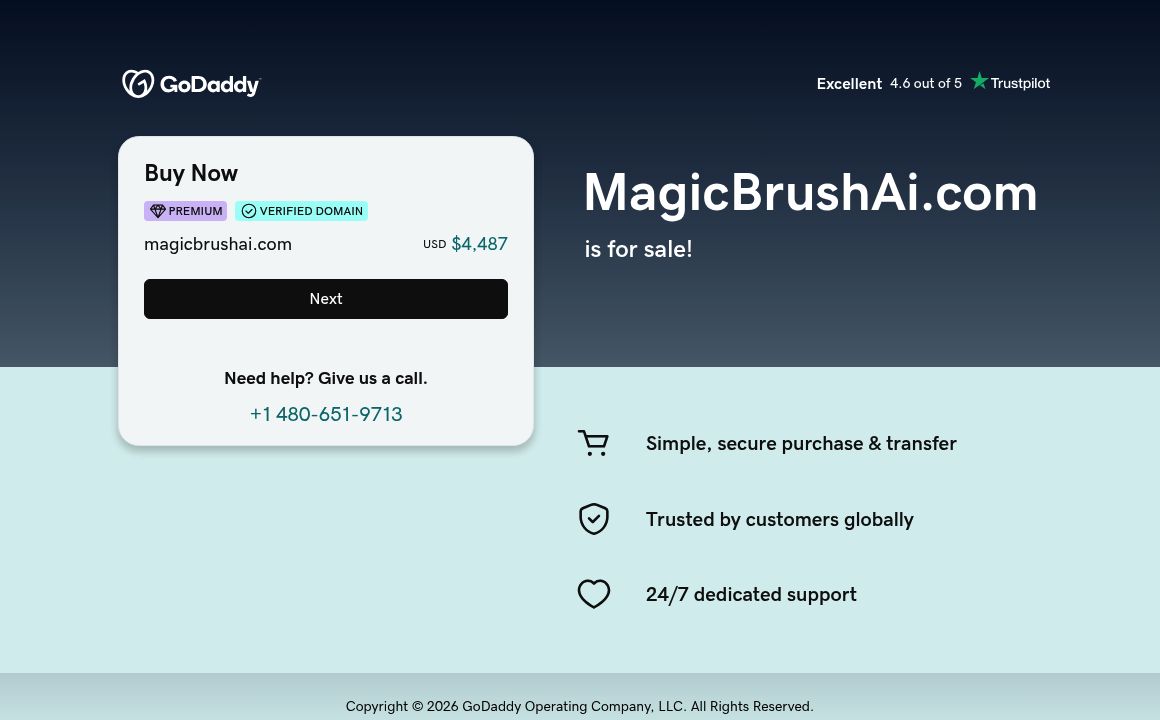Click the Buy Now heading
This screenshot has height=720, width=1160.
tap(191, 173)
